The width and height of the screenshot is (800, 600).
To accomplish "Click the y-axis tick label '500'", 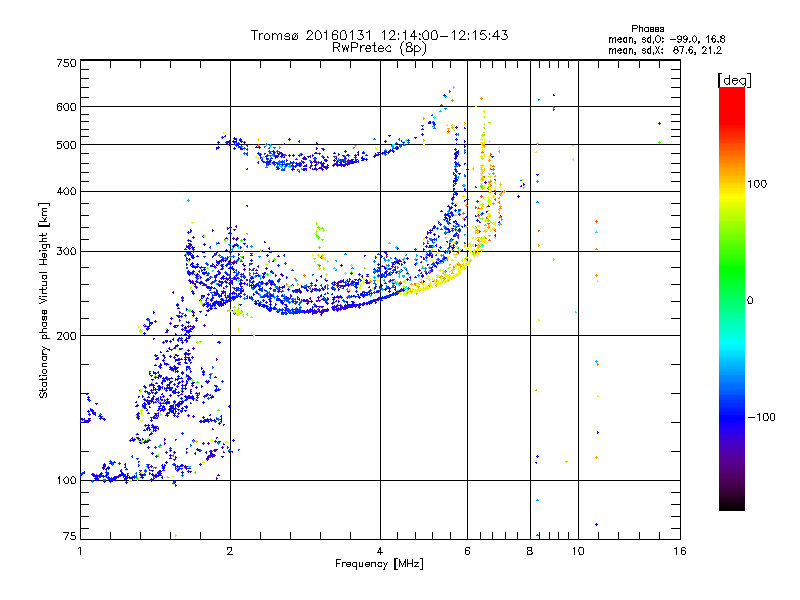I will [x=66, y=145].
